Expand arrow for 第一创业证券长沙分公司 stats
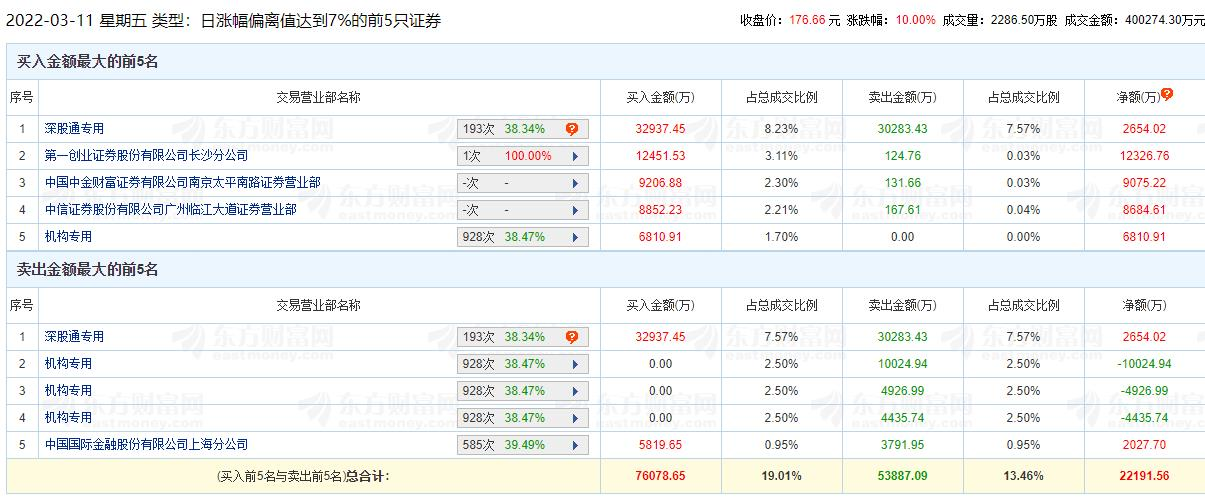1205x499 pixels. click(575, 156)
